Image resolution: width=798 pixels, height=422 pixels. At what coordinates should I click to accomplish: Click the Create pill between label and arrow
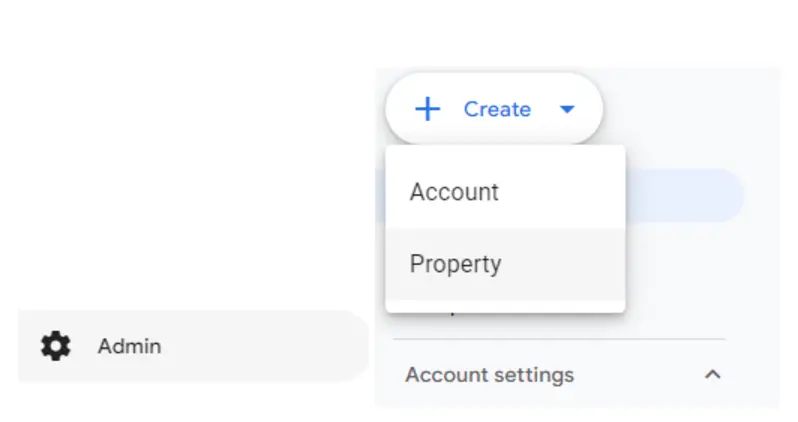[x=545, y=109]
